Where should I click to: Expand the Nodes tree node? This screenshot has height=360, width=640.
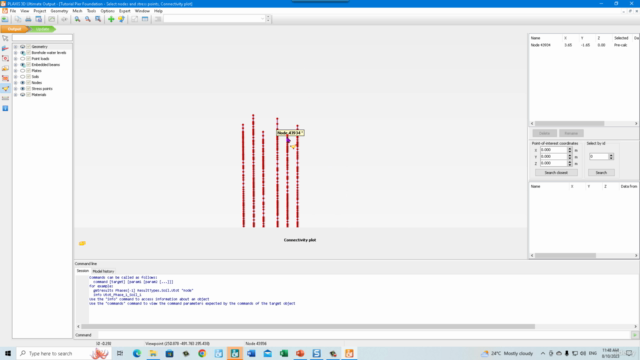point(16,82)
